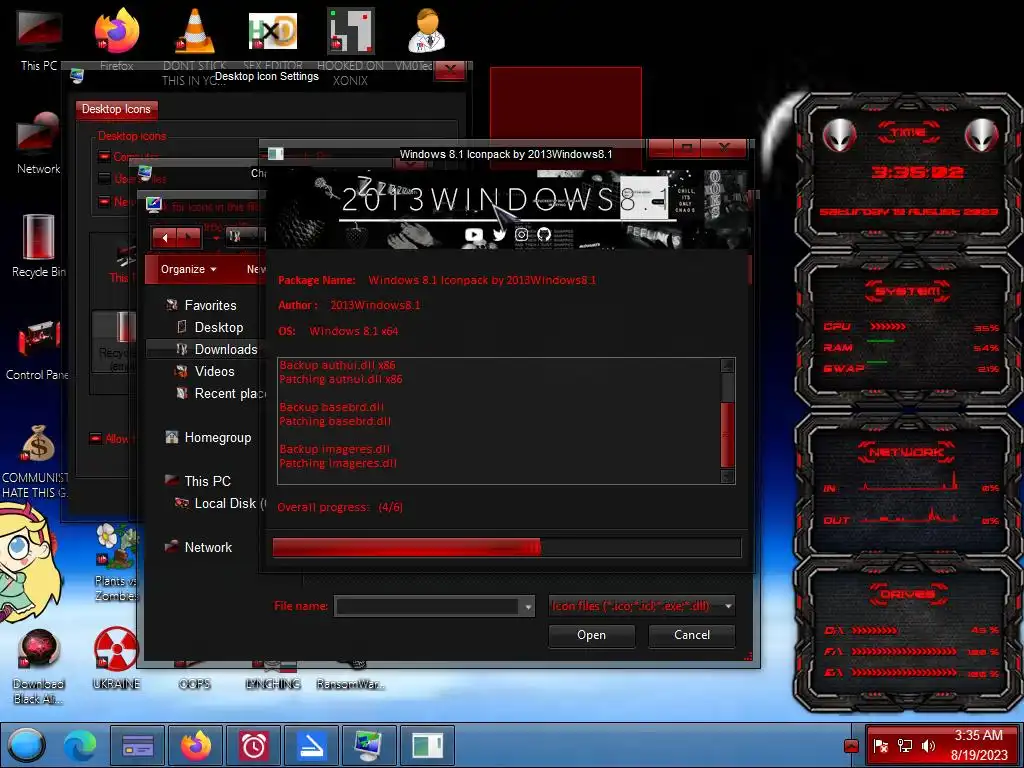Open the volume control in system tray
Image resolution: width=1024 pixels, height=768 pixels.
point(928,745)
